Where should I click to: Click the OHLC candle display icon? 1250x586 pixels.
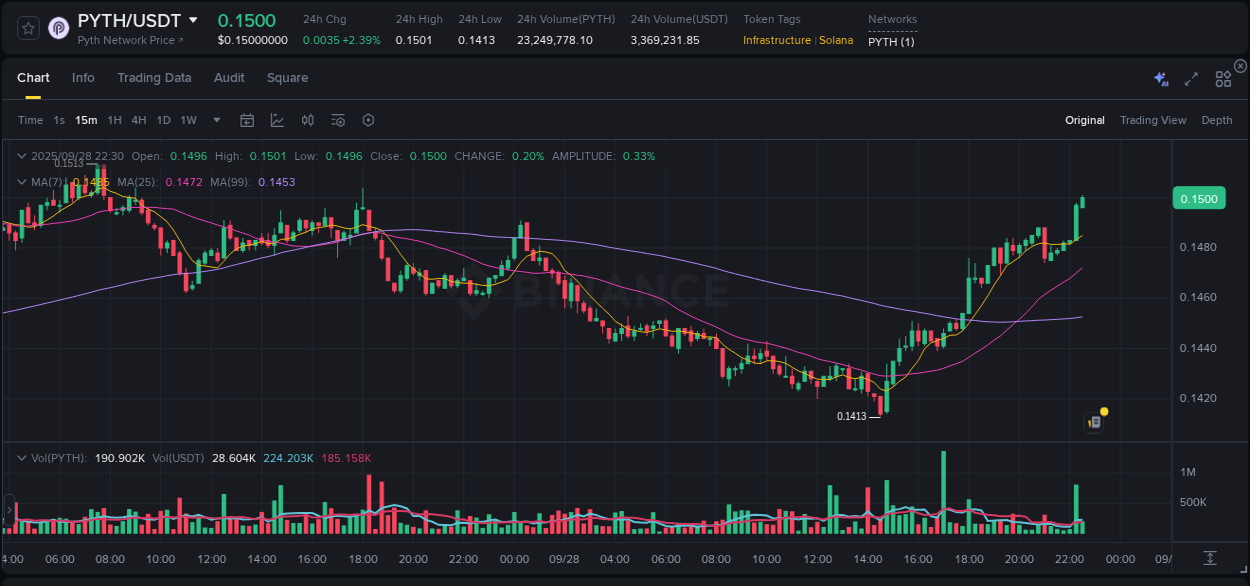pos(307,120)
